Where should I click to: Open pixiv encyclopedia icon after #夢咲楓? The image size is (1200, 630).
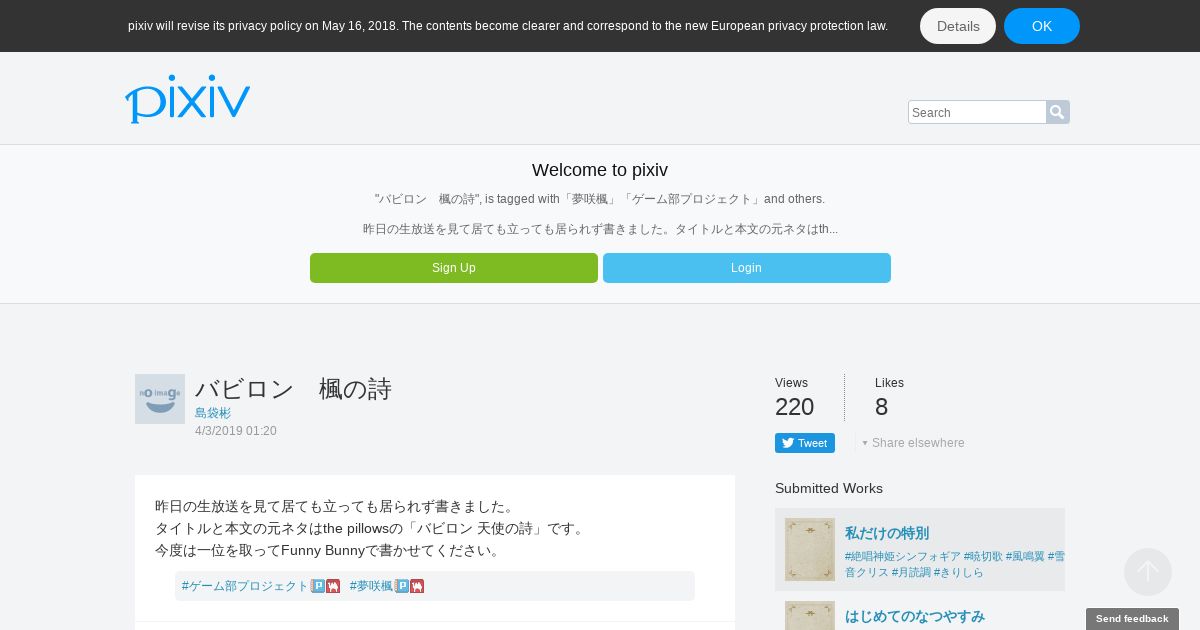coord(402,586)
